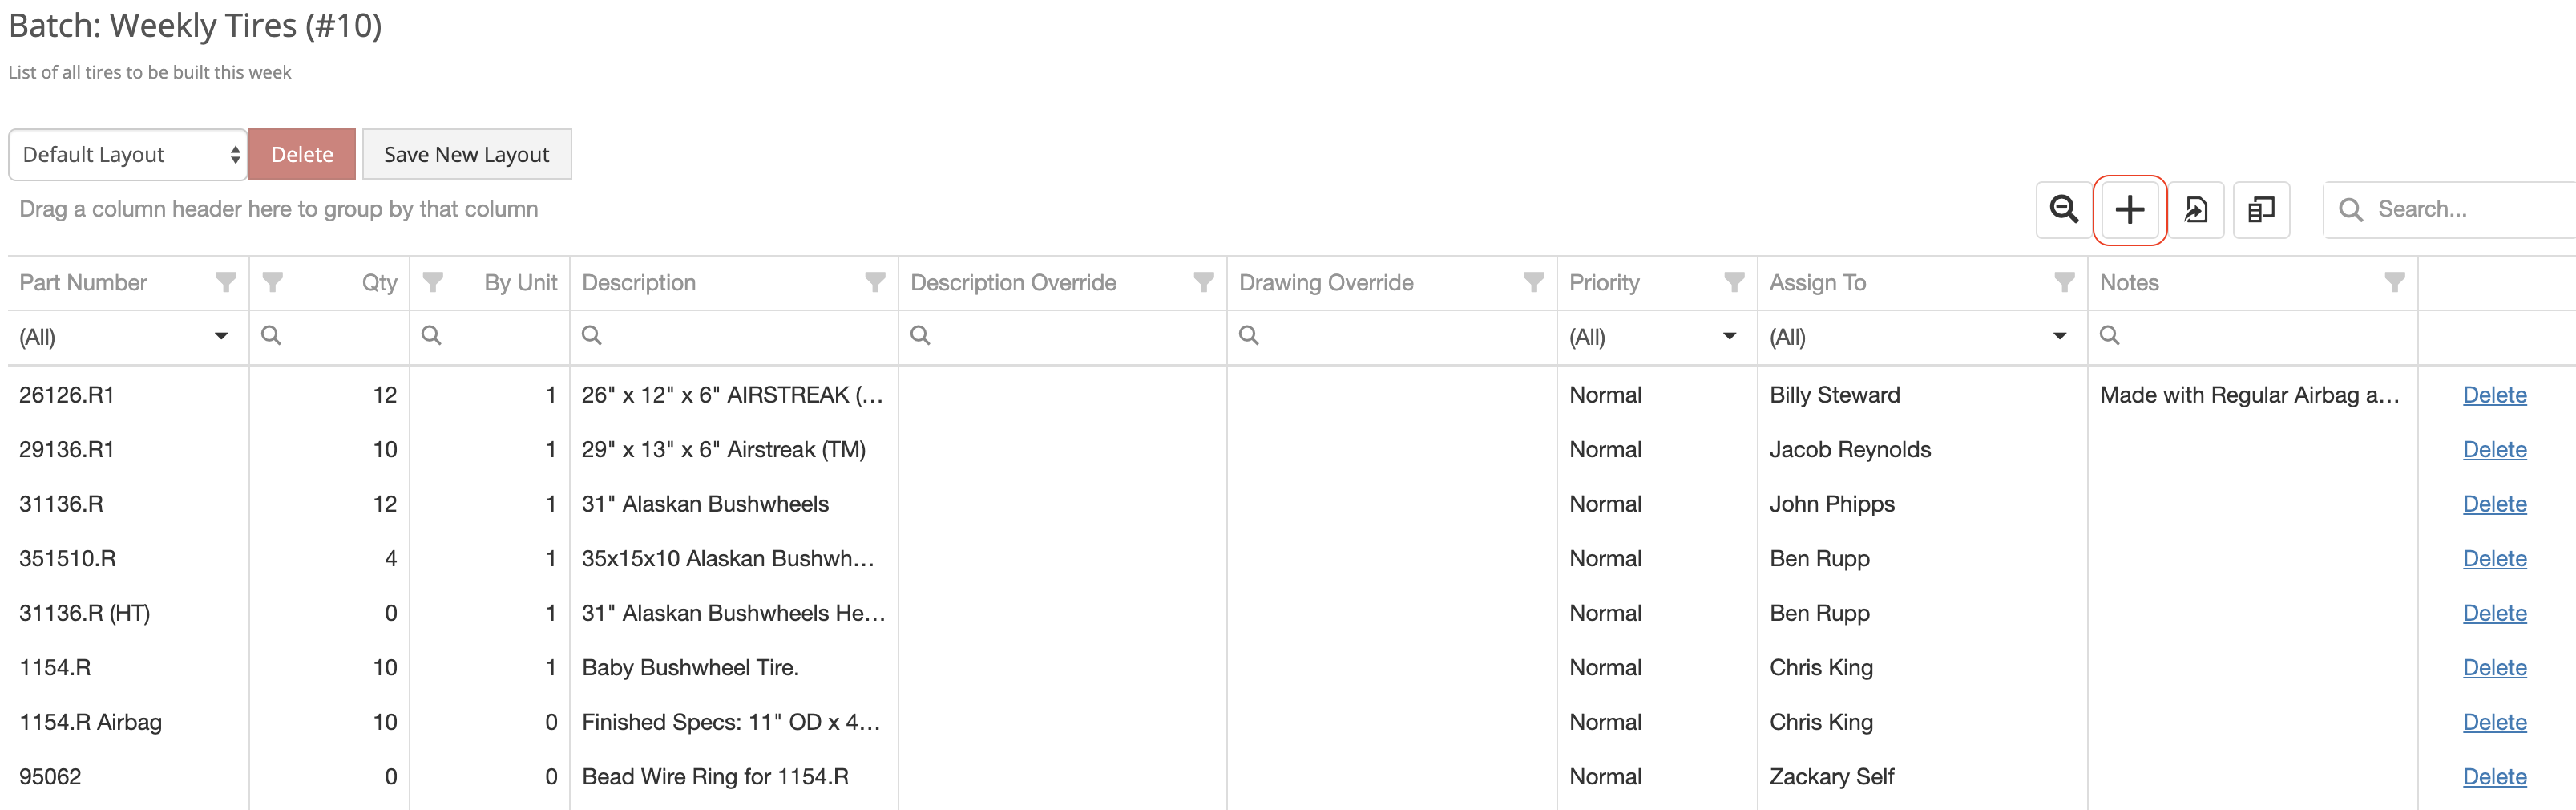
Task: Click the filter funnel on Part Number column
Action: pos(226,282)
